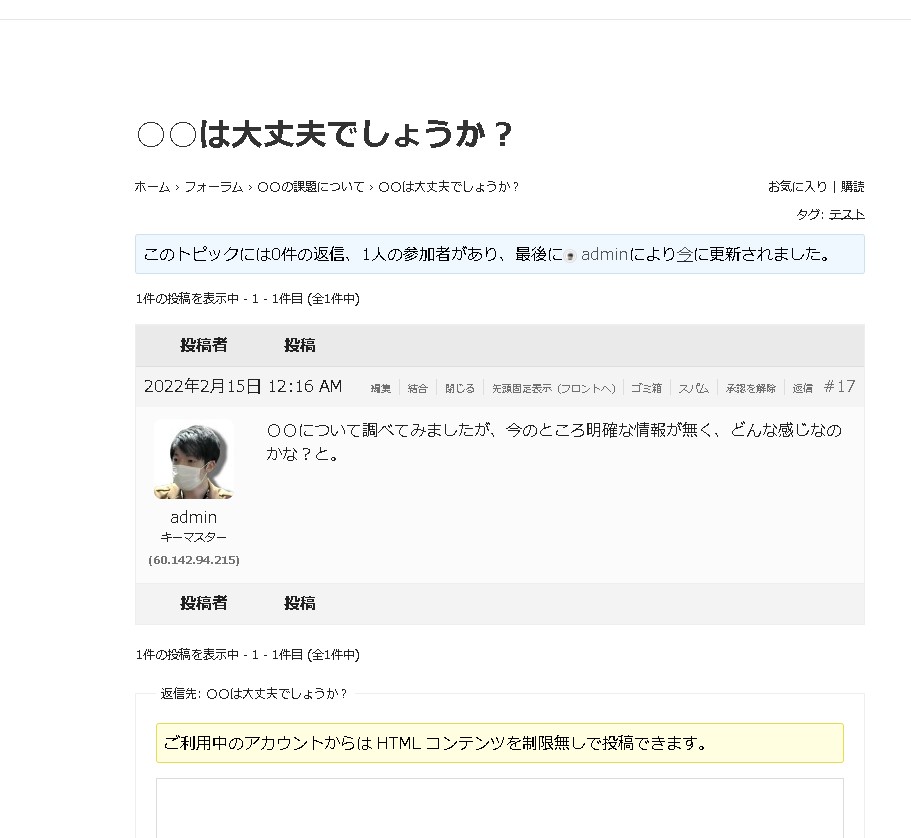Image resolution: width=911 pixels, height=838 pixels.
Task: Close the topic with 閉じる
Action: (x=460, y=388)
